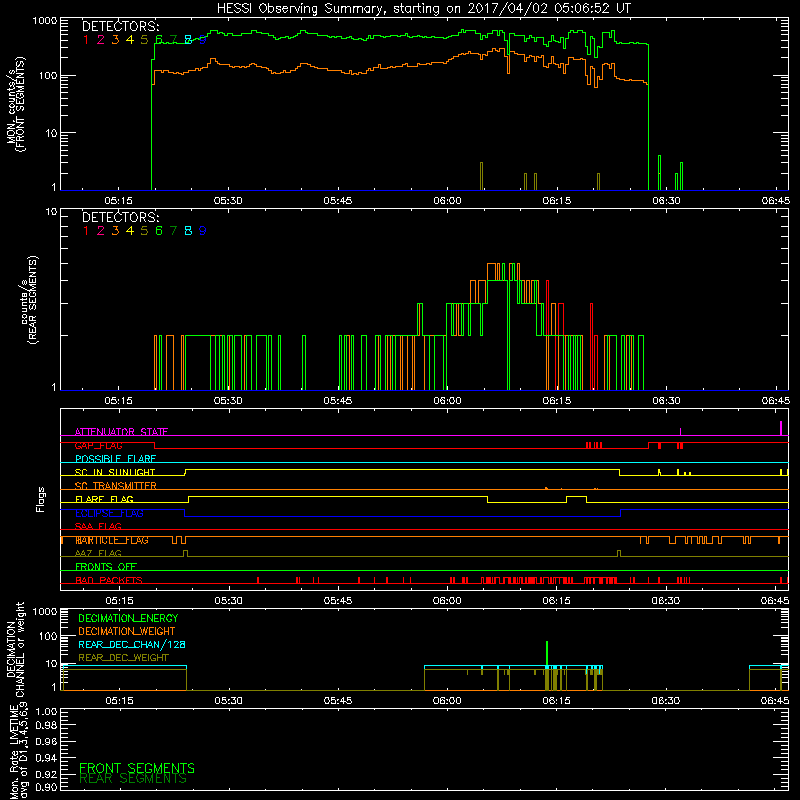Click the 06:45 tick under the decimation plot
The width and height of the screenshot is (800, 800).
coord(775,701)
